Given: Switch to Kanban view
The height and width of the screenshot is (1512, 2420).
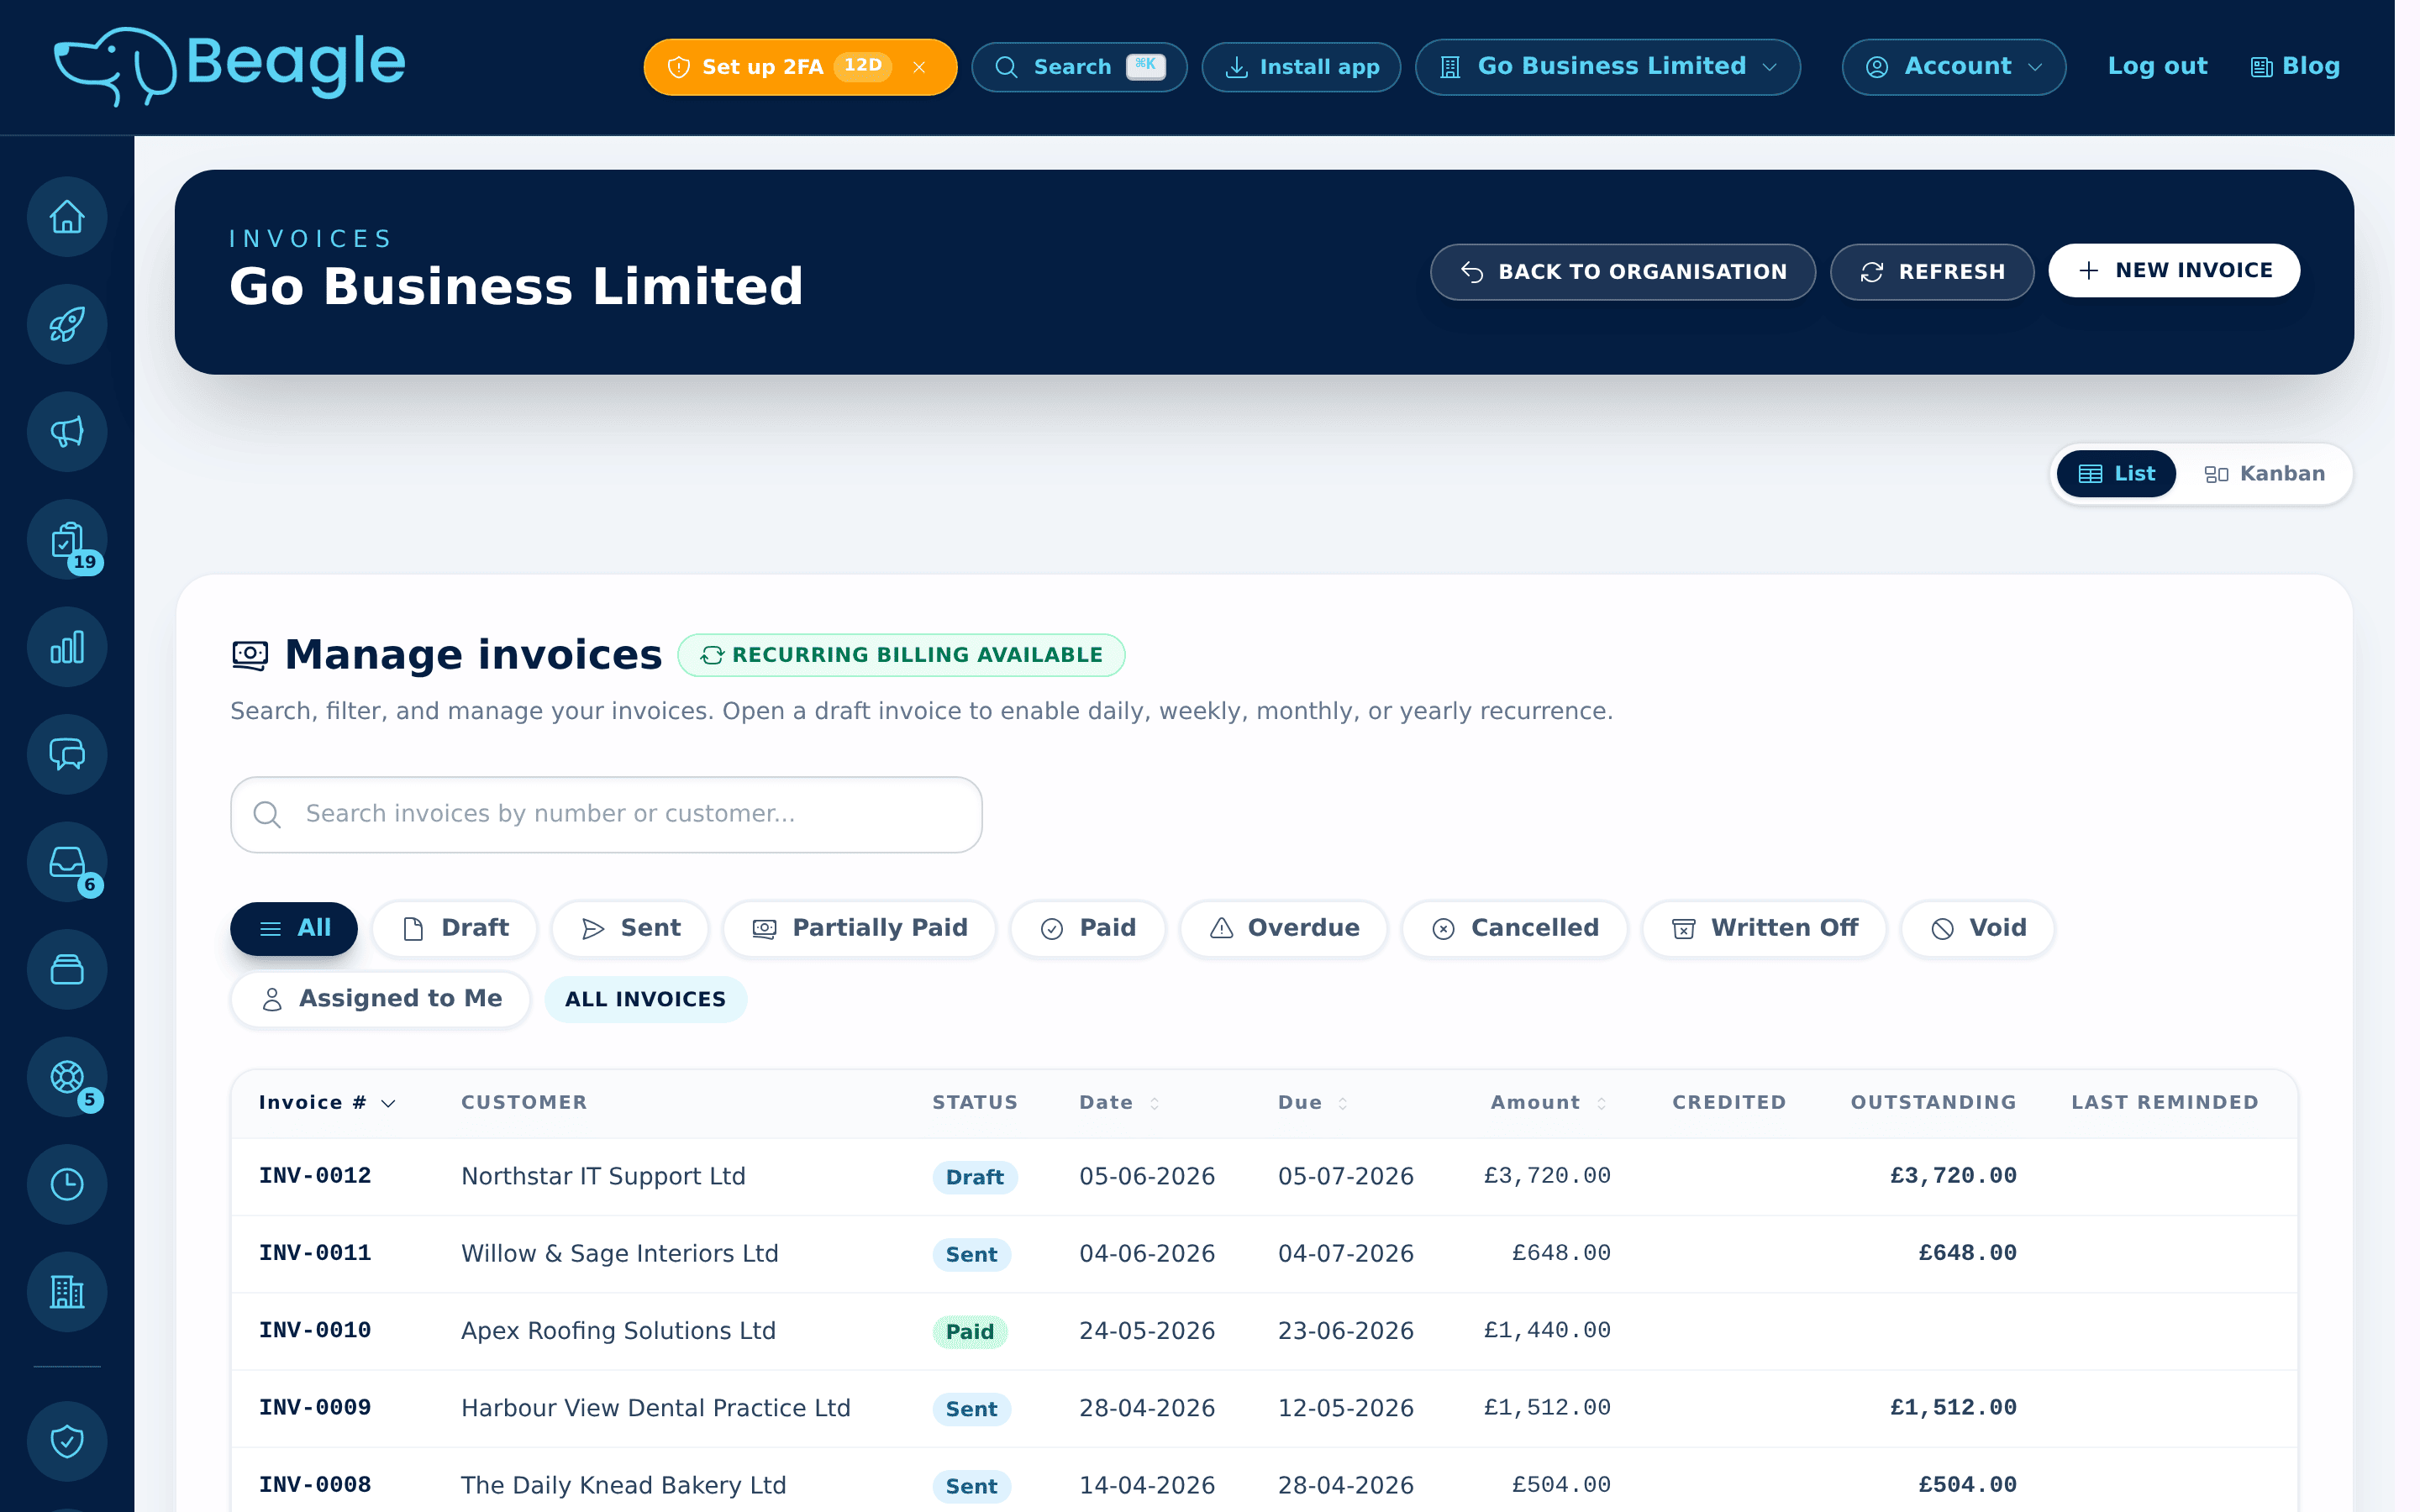Looking at the screenshot, I should click(2264, 474).
